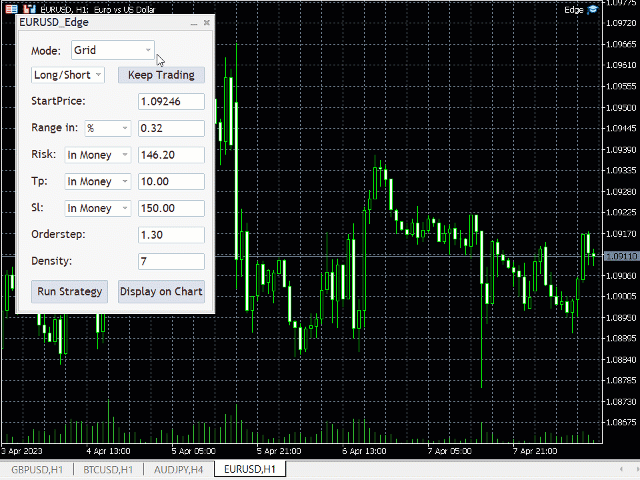Screen dimensions: 640x480
Task: Click the Keep Trading button
Action: [x=161, y=75]
